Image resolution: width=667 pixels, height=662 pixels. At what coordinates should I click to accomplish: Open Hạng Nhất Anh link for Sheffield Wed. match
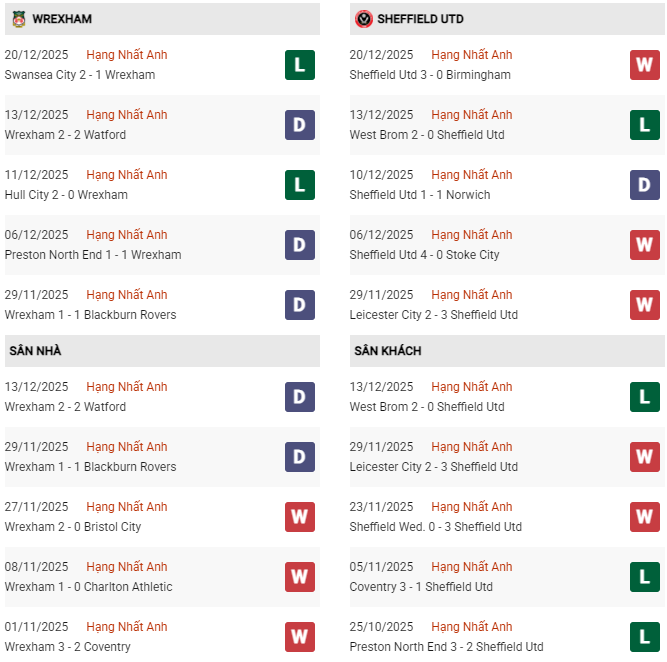pyautogui.click(x=472, y=507)
